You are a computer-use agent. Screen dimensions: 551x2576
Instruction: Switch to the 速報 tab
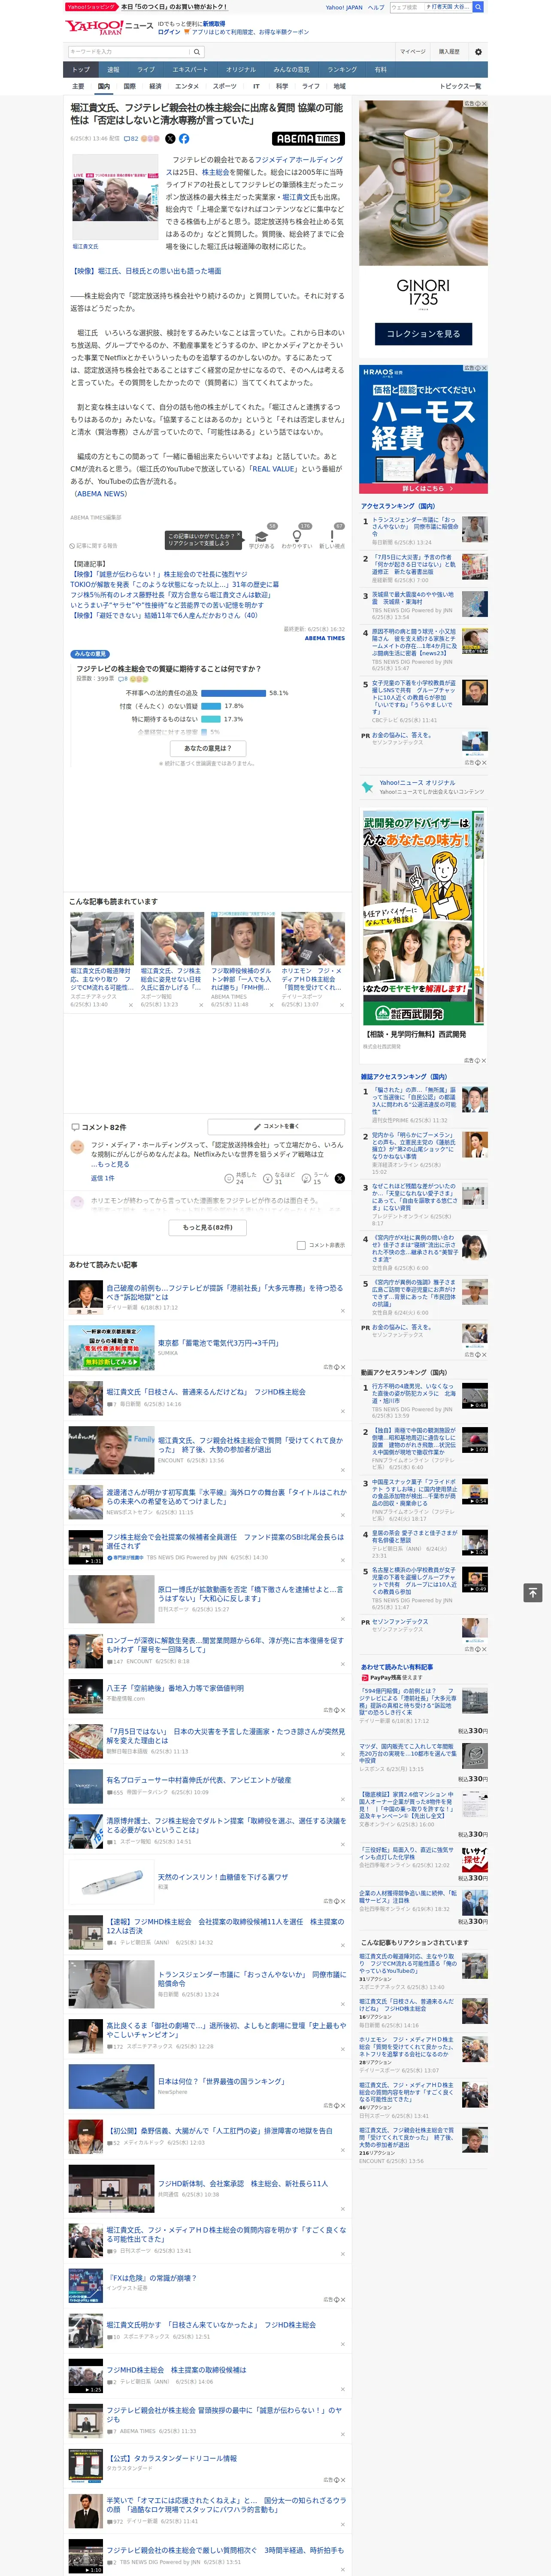click(113, 70)
